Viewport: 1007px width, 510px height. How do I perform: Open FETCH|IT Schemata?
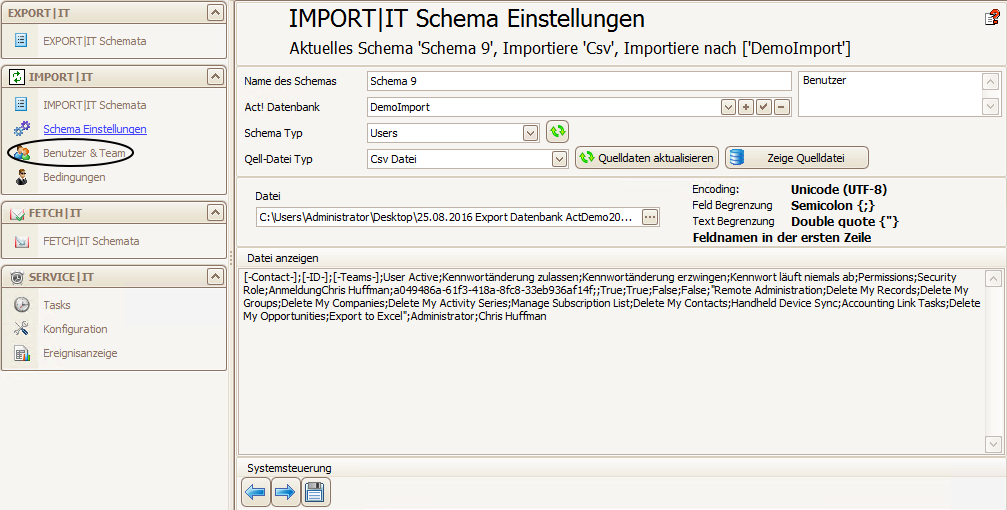point(91,241)
